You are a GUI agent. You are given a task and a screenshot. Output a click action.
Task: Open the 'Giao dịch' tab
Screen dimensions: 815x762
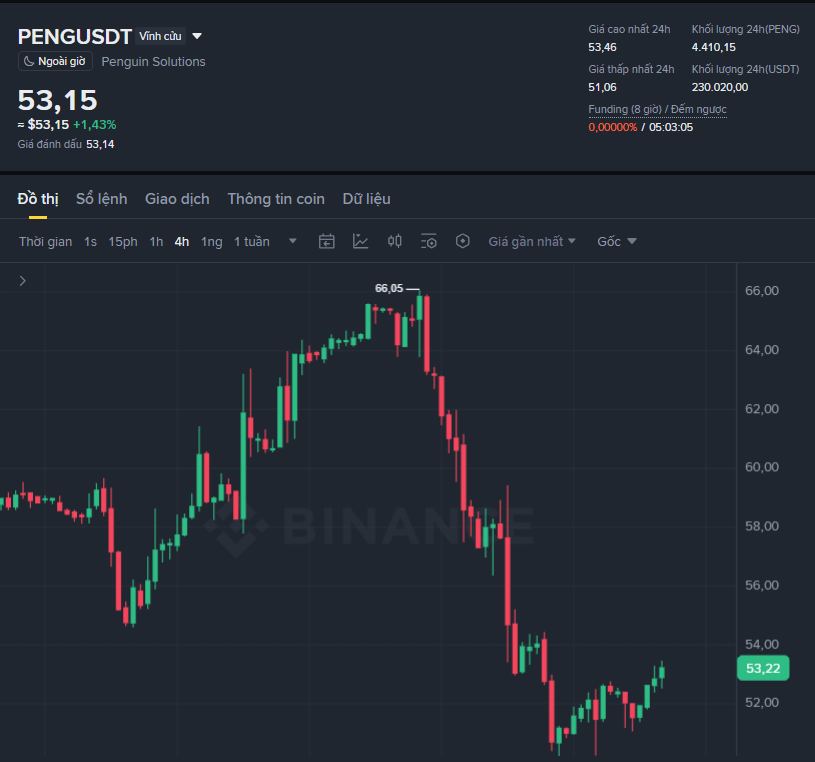[177, 199]
